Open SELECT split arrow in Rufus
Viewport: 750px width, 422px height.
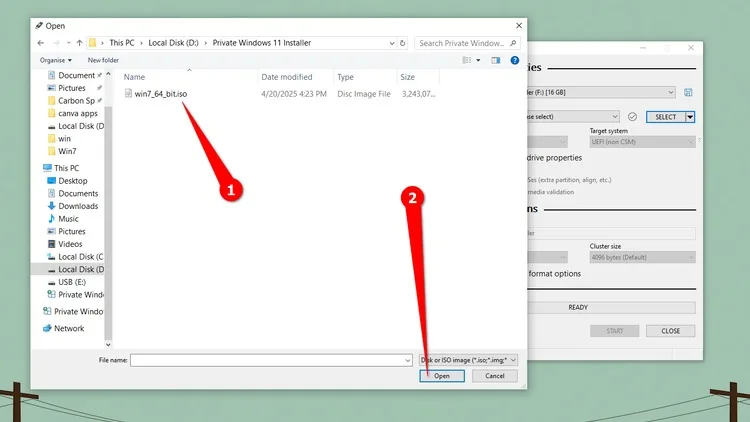(x=690, y=117)
